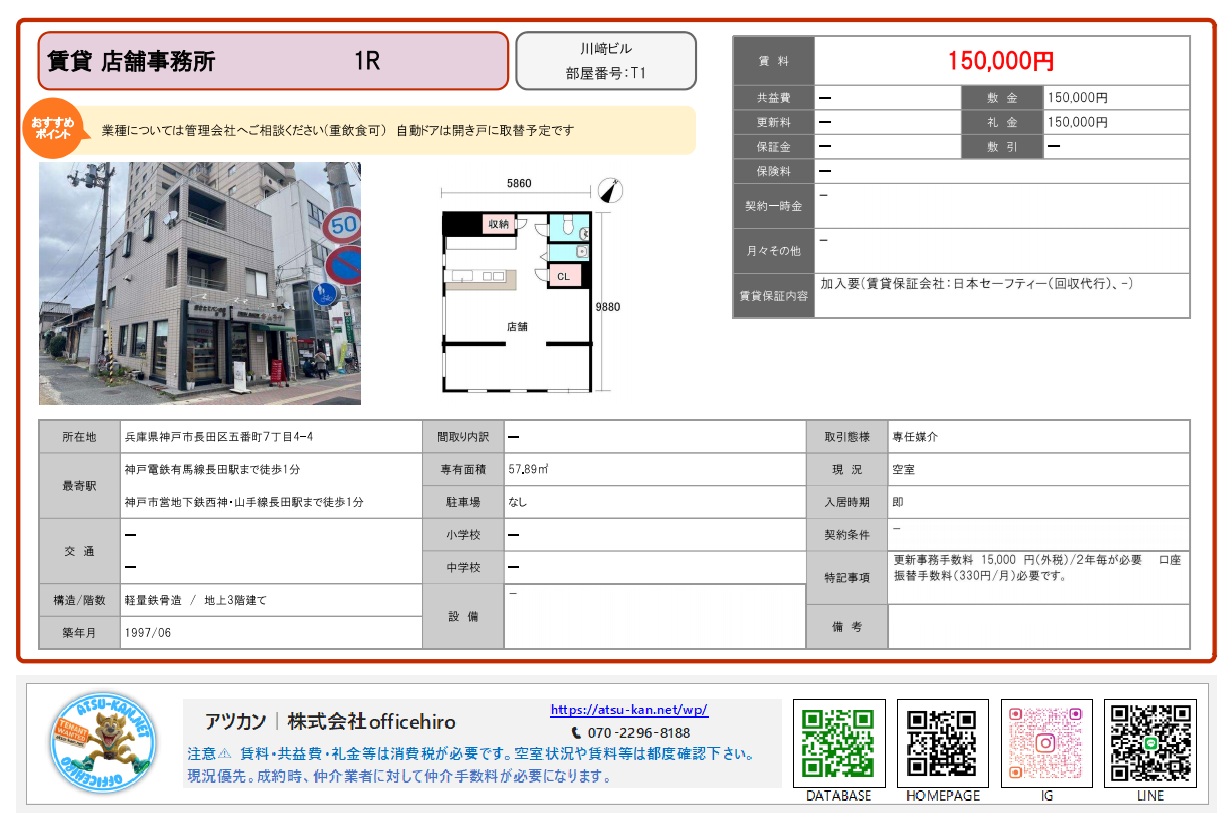Click the 収納 storage area on the floor plan
This screenshot has height=829, width=1232.
(x=498, y=222)
